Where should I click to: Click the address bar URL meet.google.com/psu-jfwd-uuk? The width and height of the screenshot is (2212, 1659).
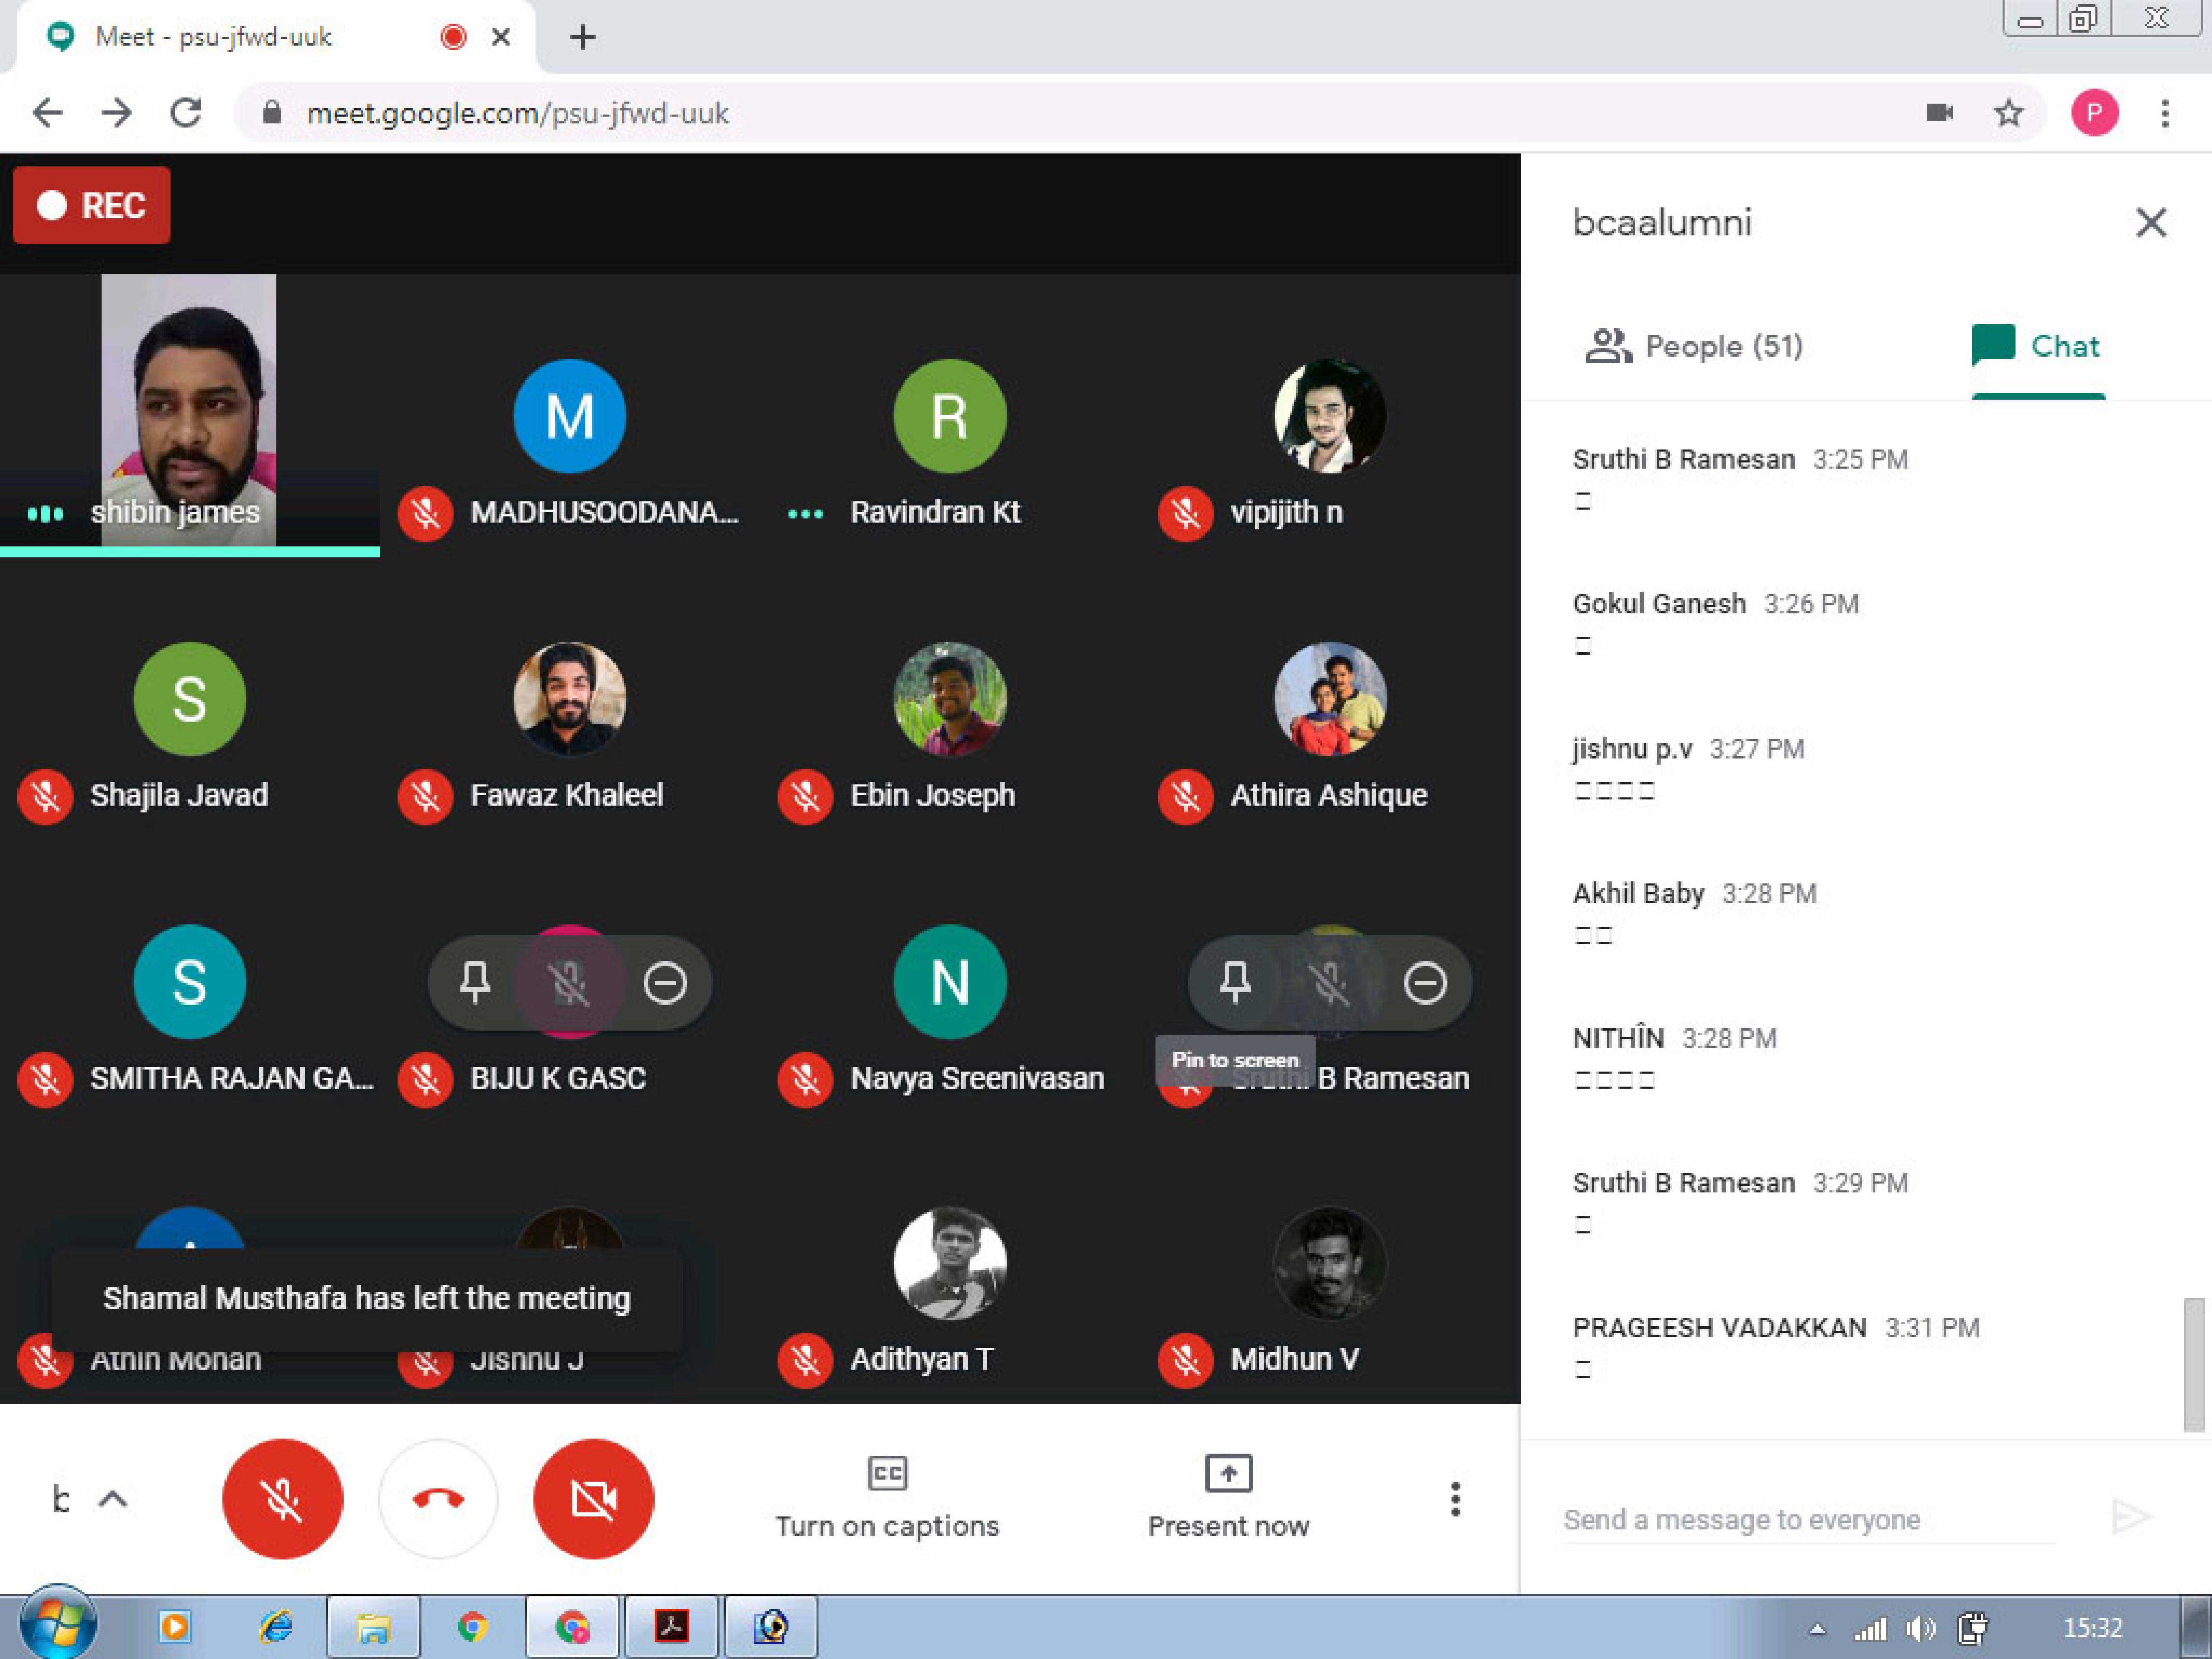tap(518, 113)
